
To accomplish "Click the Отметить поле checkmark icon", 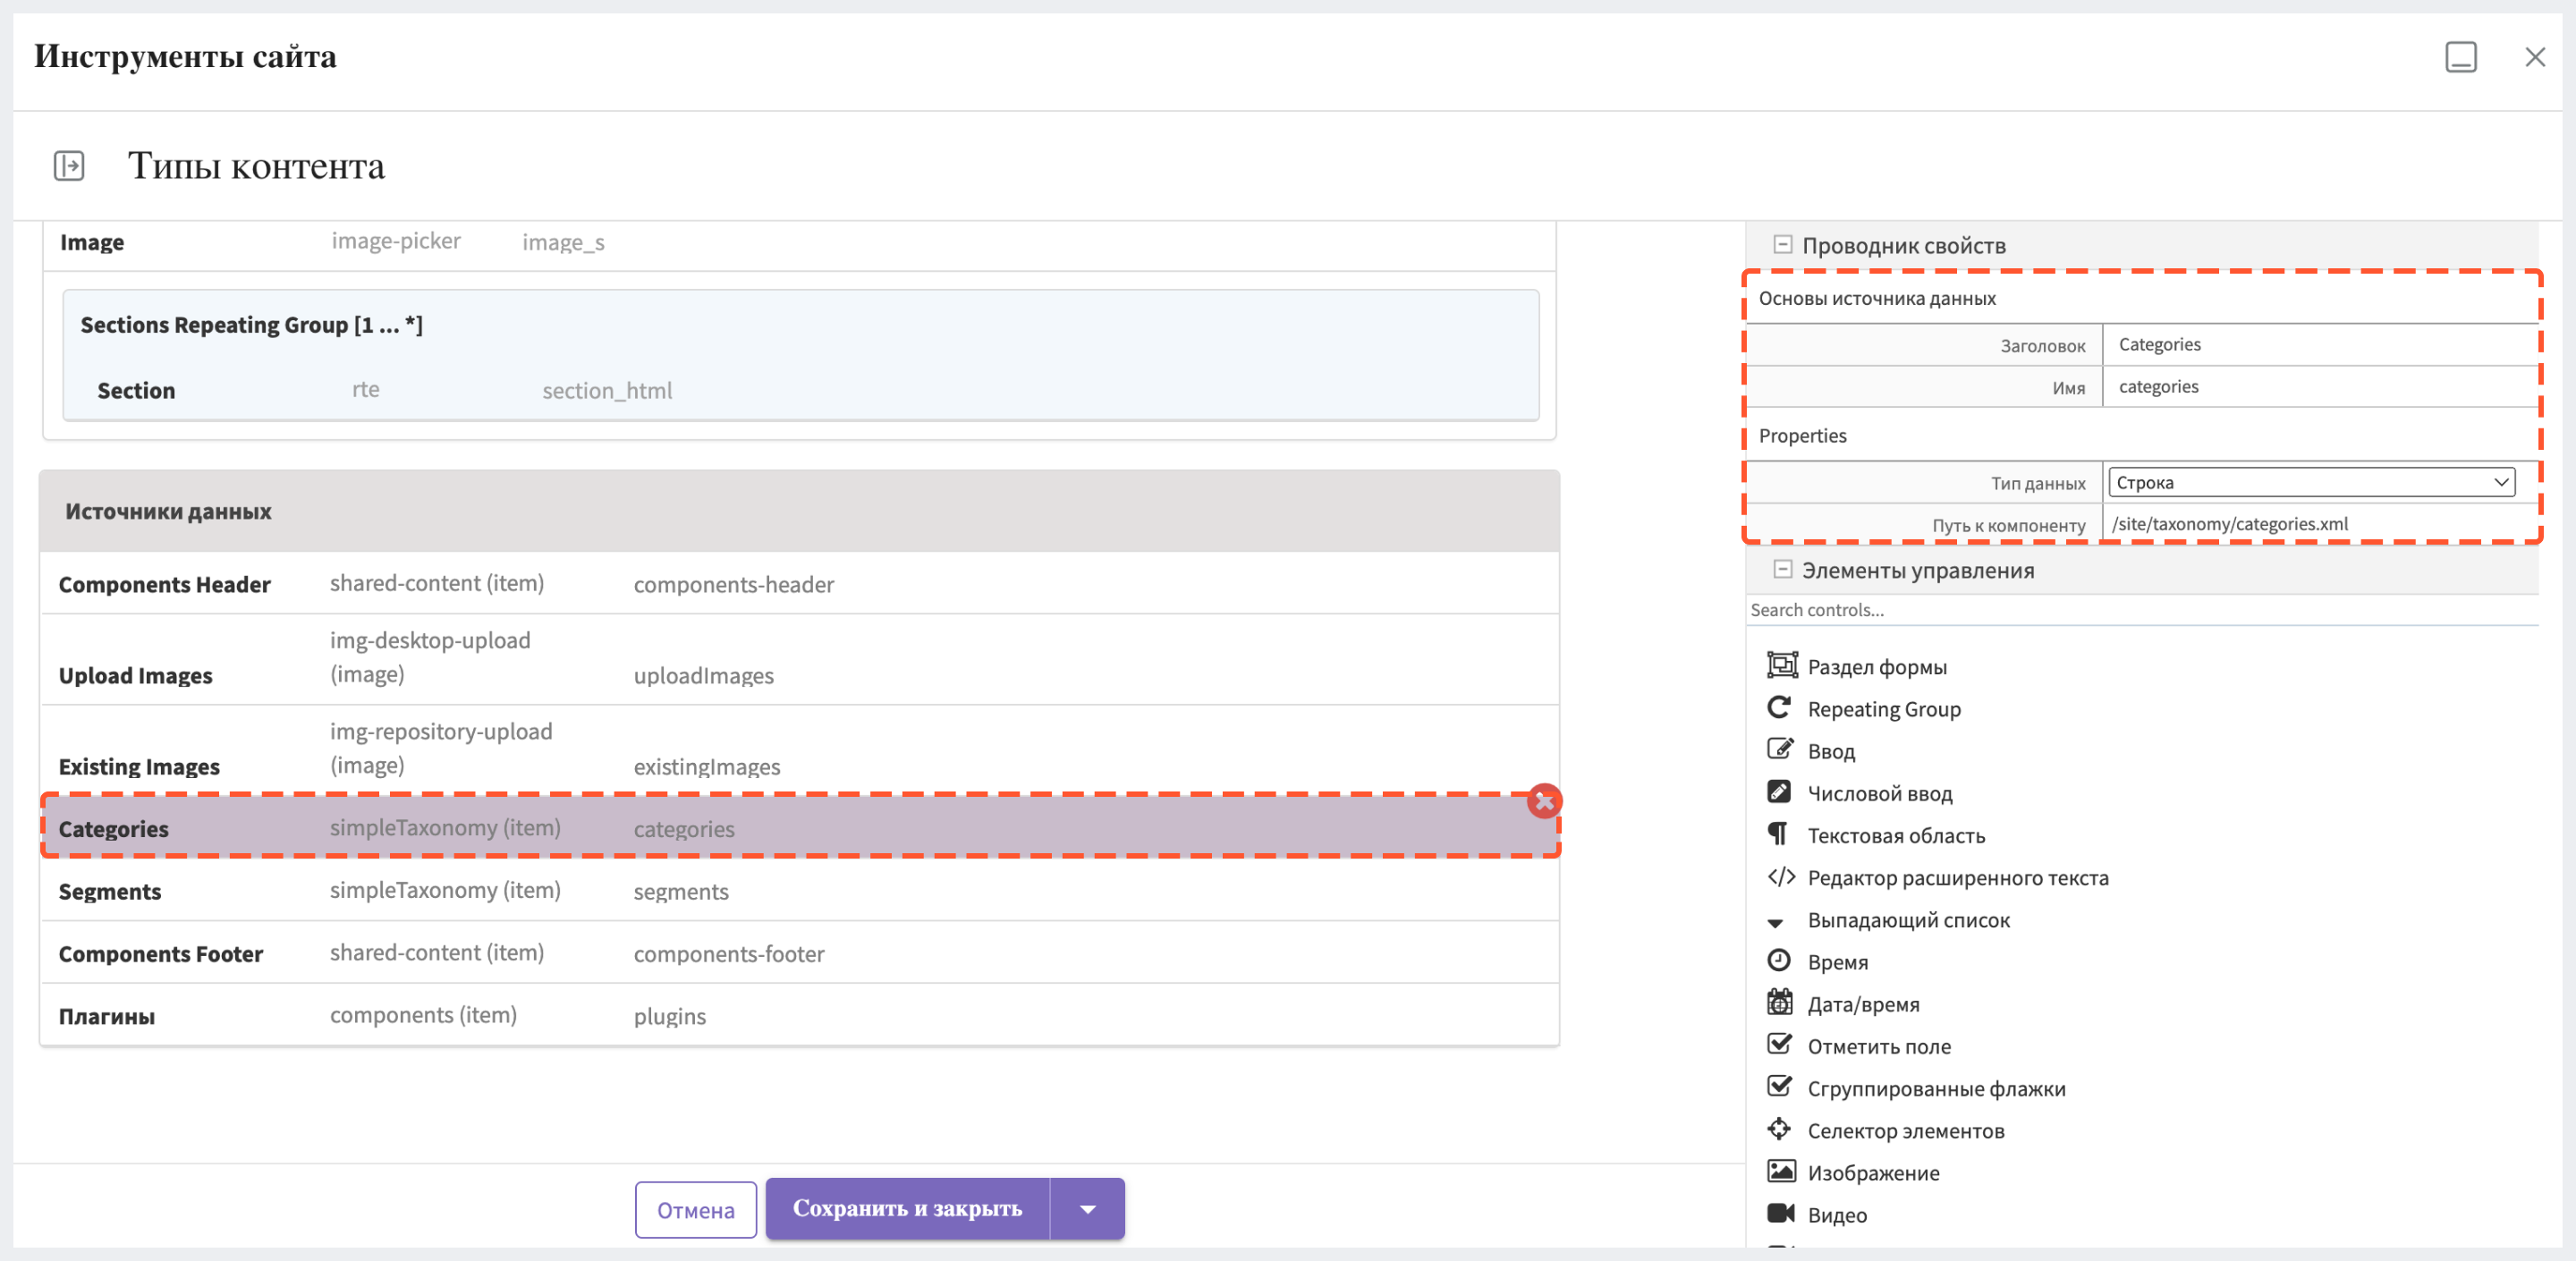I will (x=1779, y=1045).
